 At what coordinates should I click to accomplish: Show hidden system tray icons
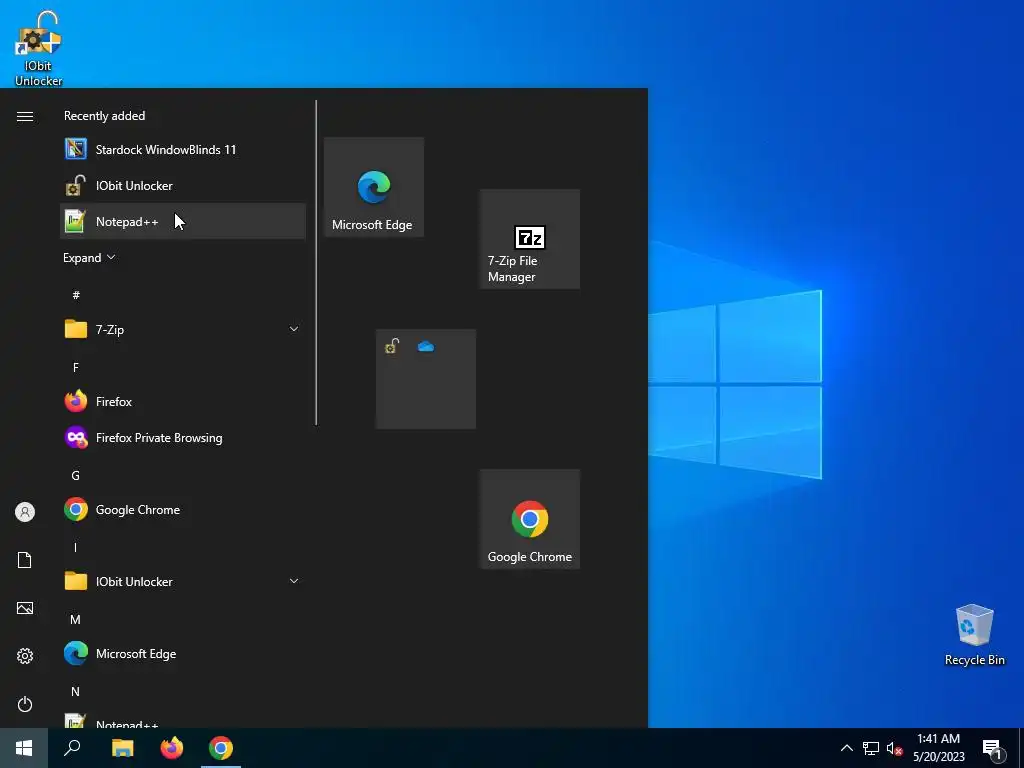click(x=846, y=748)
